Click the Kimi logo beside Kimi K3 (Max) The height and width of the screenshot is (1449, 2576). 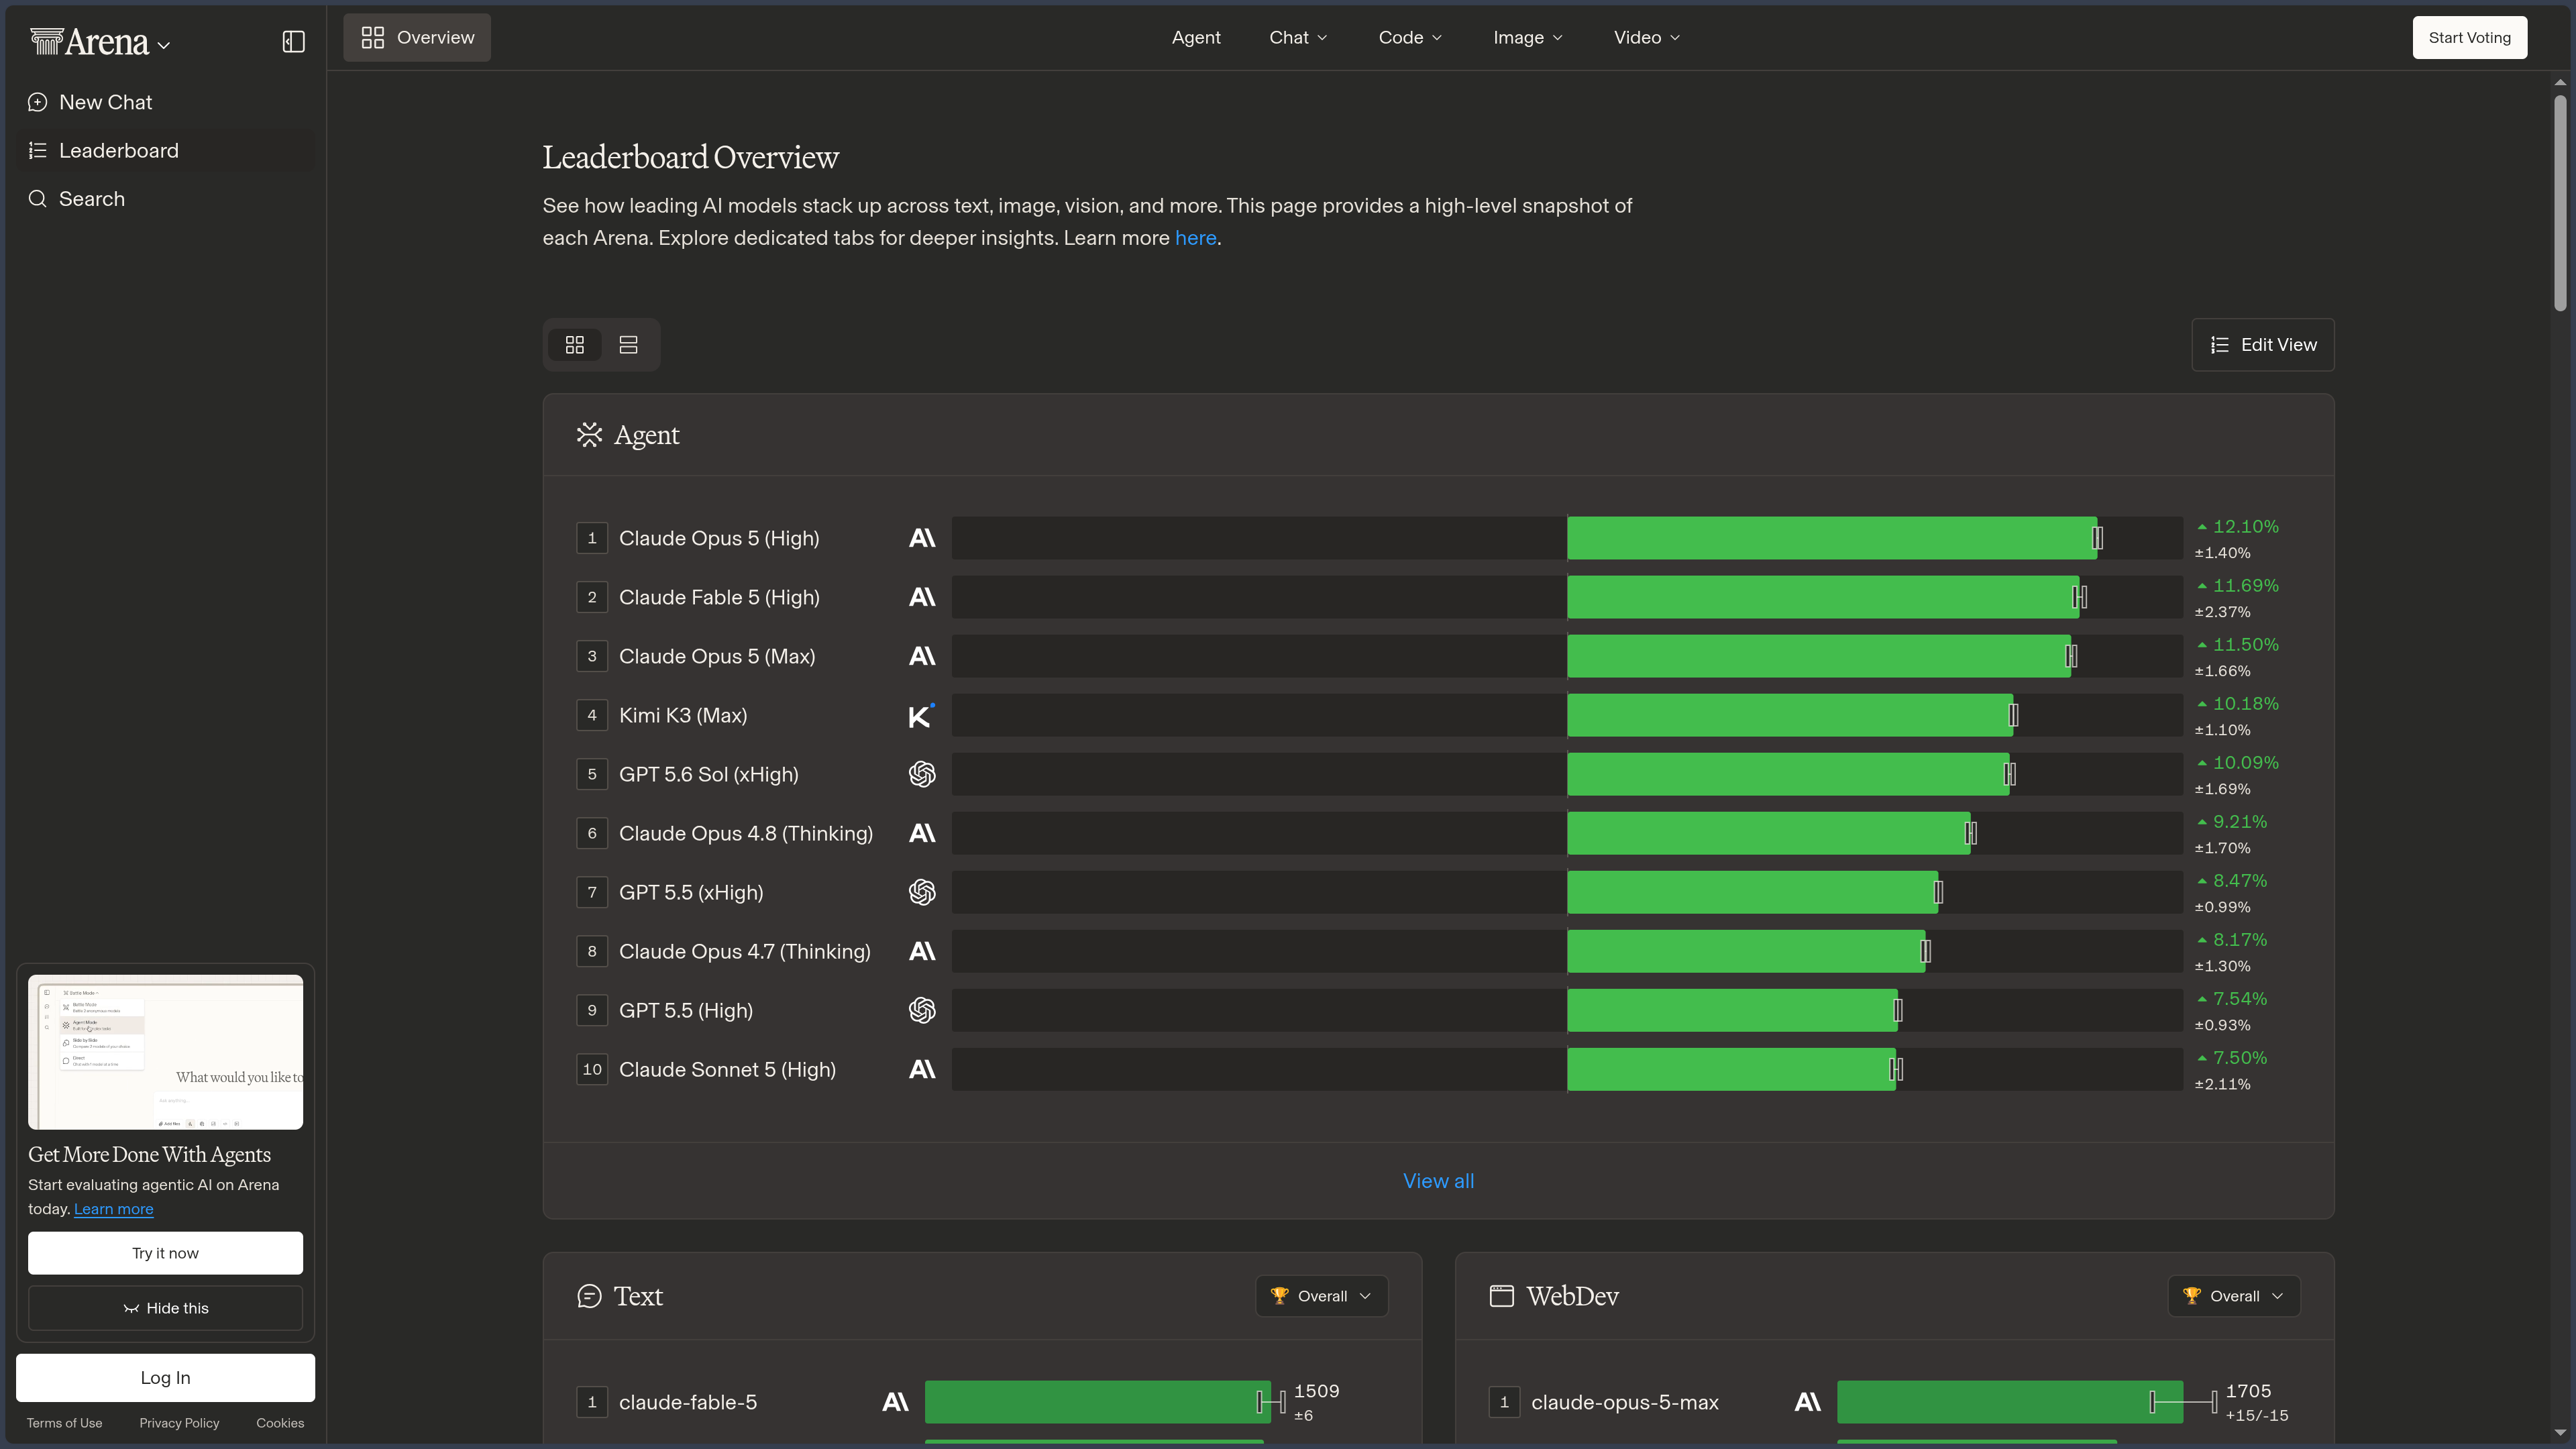pyautogui.click(x=921, y=715)
